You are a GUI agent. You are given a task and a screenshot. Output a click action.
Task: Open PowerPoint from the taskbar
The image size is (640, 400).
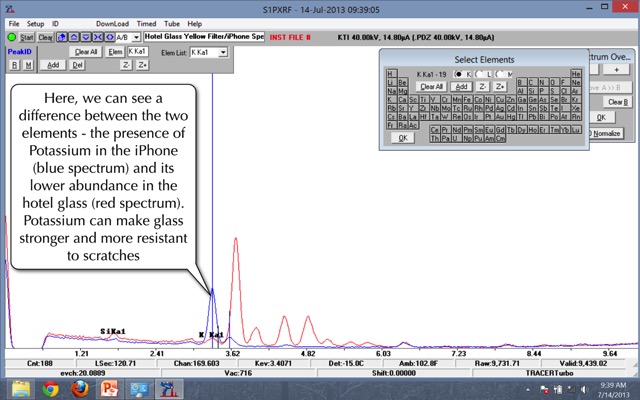109,388
